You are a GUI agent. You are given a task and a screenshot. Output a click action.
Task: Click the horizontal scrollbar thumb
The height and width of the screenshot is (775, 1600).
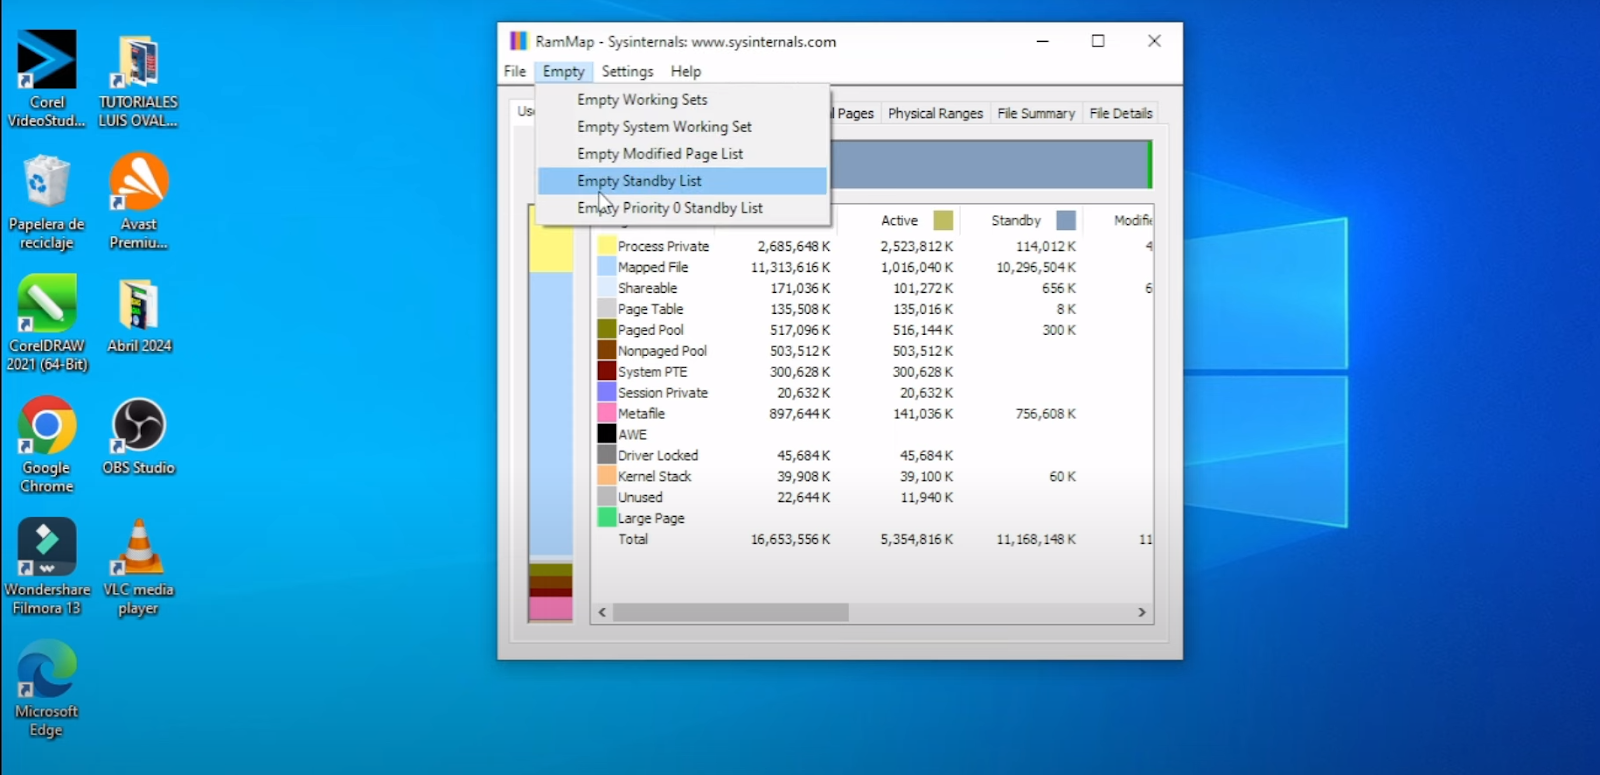(x=731, y=612)
